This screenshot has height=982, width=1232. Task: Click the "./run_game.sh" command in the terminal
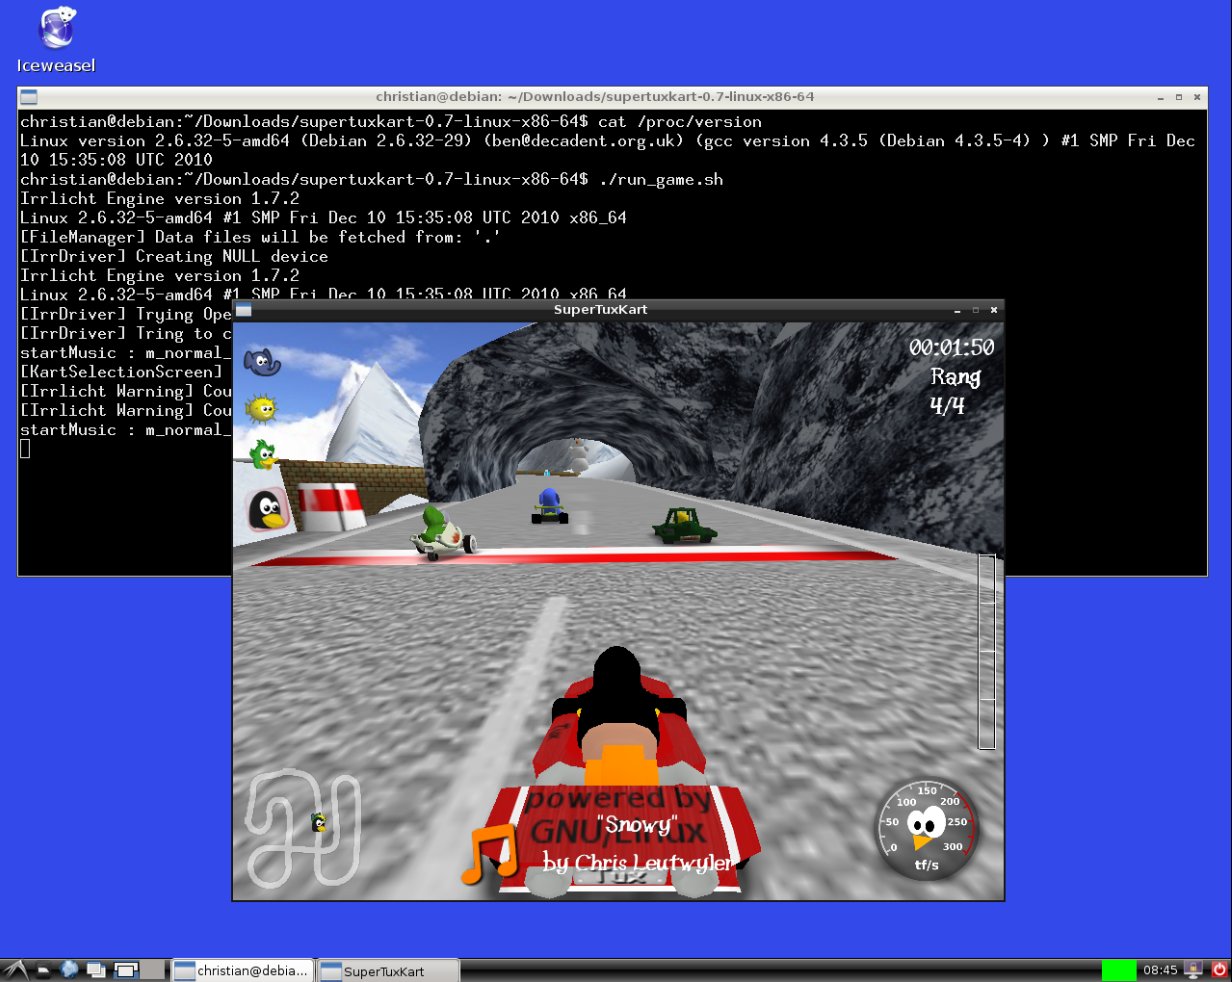[x=660, y=180]
